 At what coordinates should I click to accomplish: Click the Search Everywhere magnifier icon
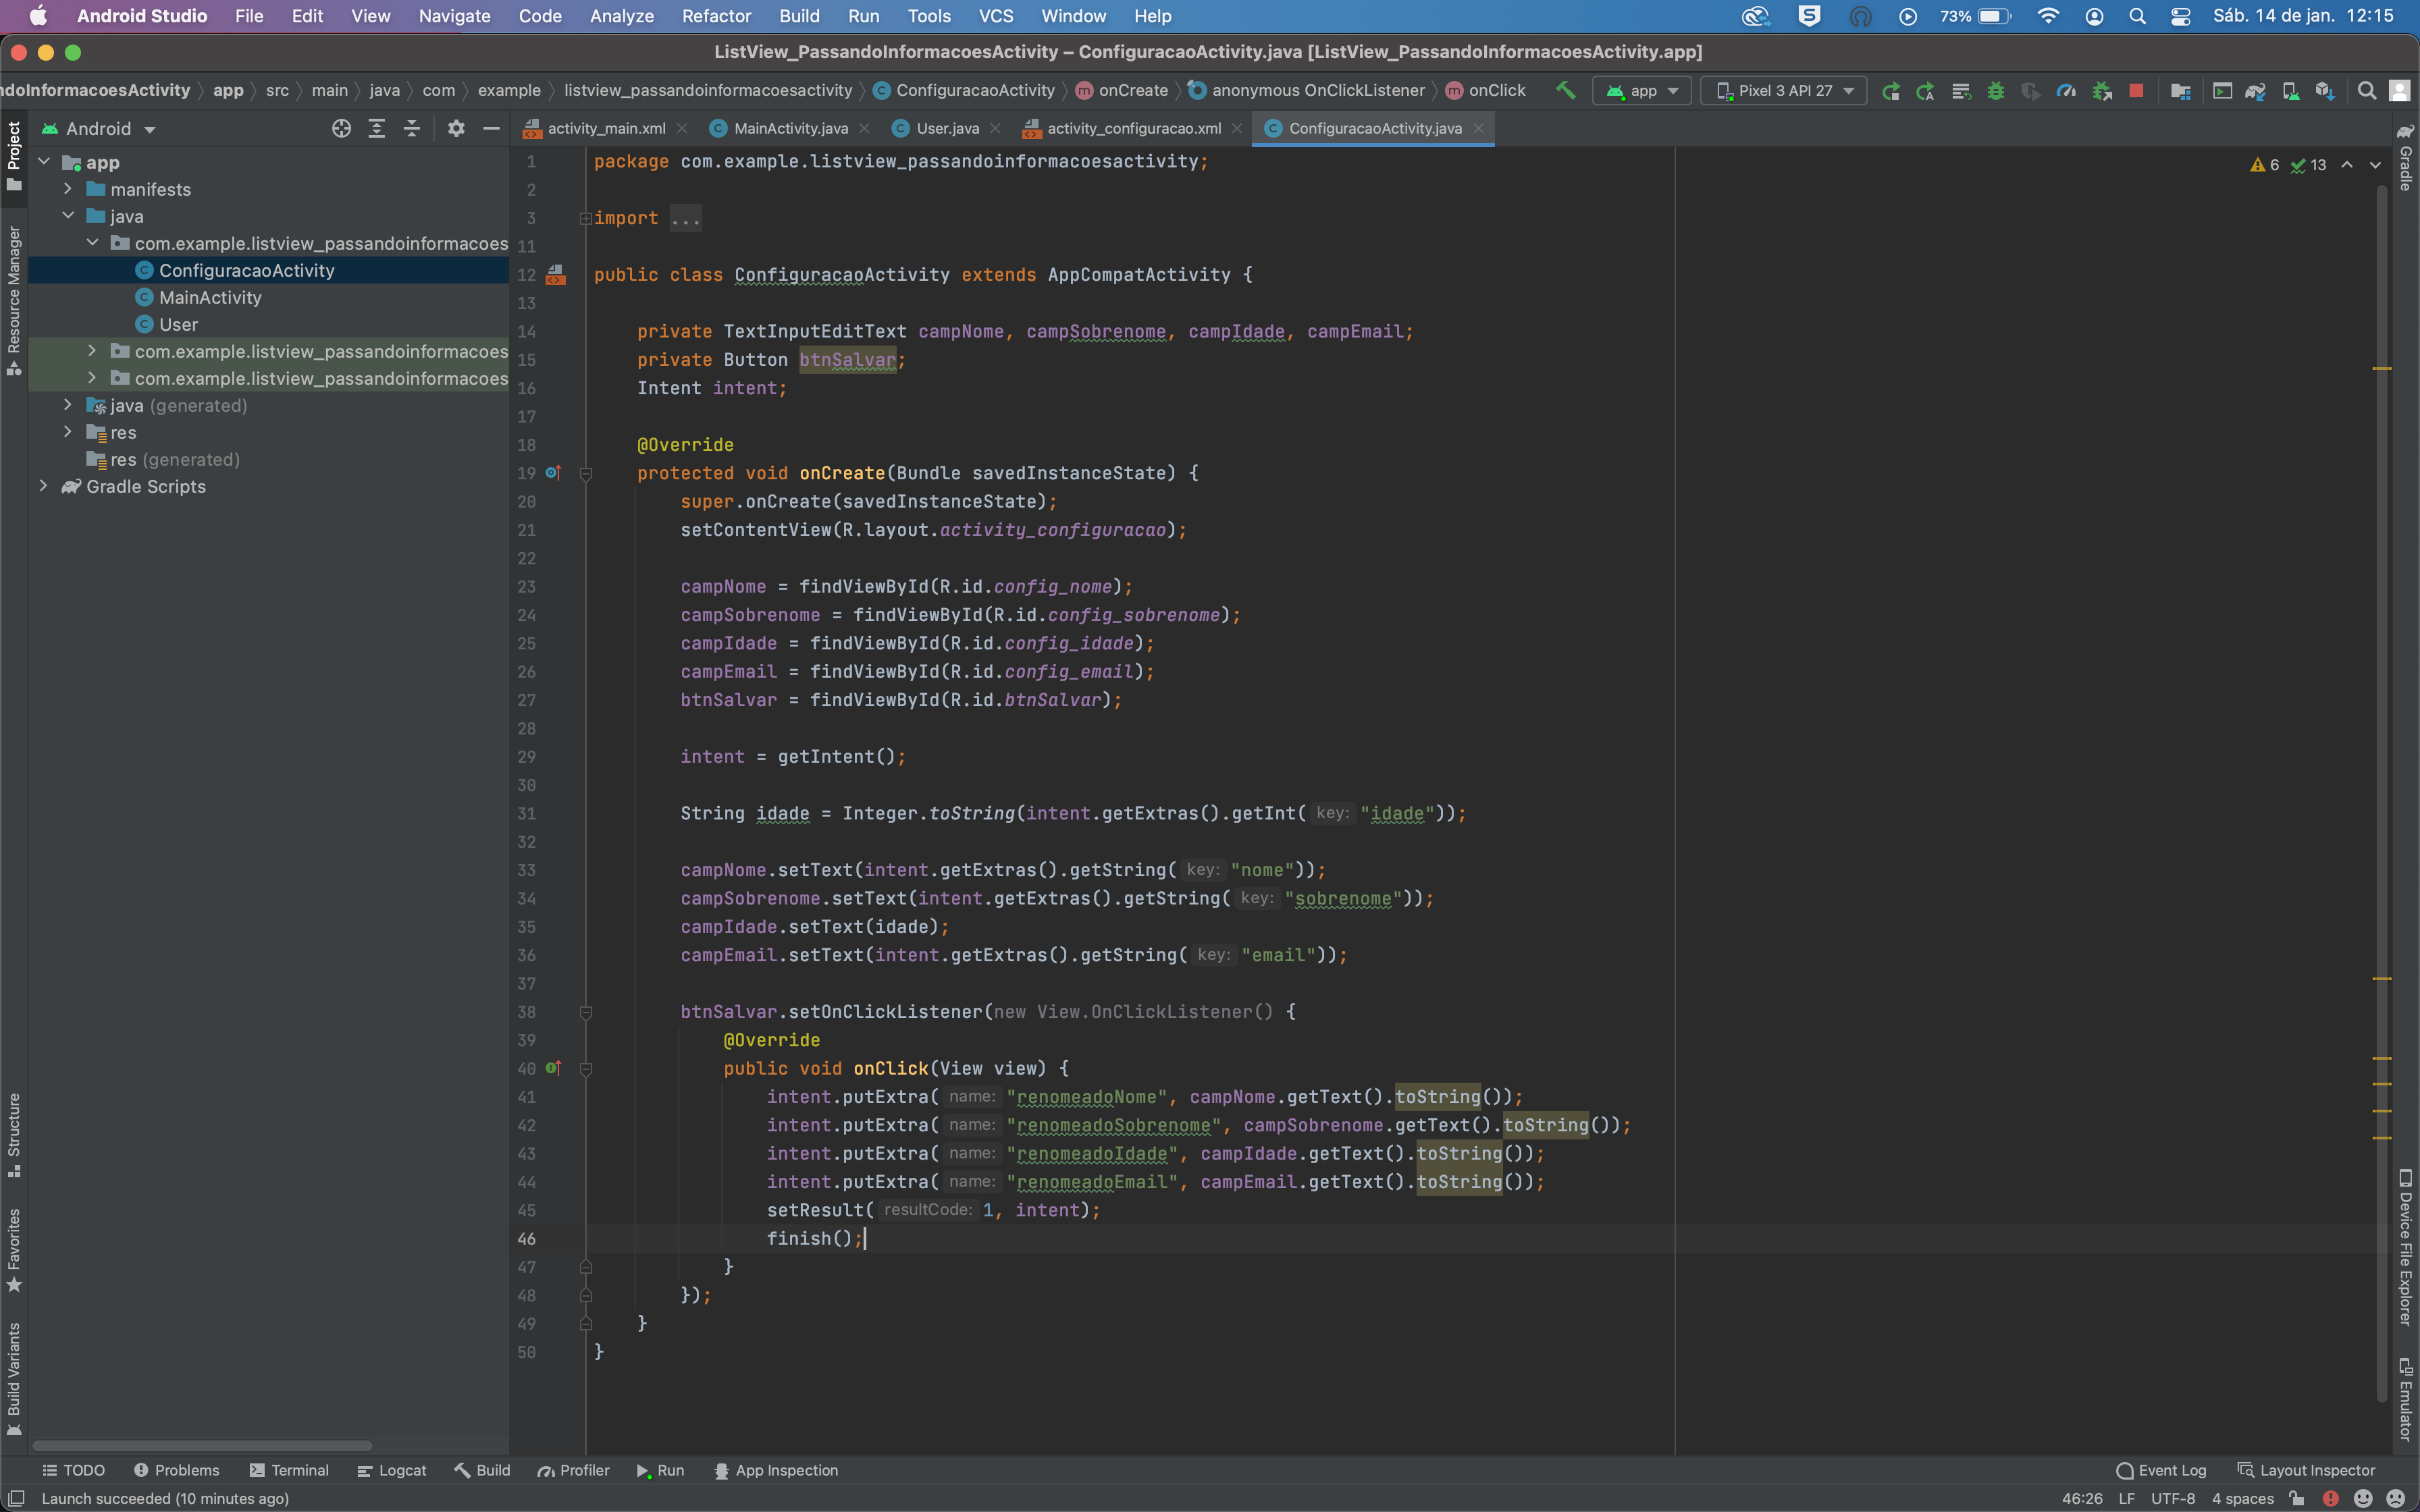[x=2366, y=91]
